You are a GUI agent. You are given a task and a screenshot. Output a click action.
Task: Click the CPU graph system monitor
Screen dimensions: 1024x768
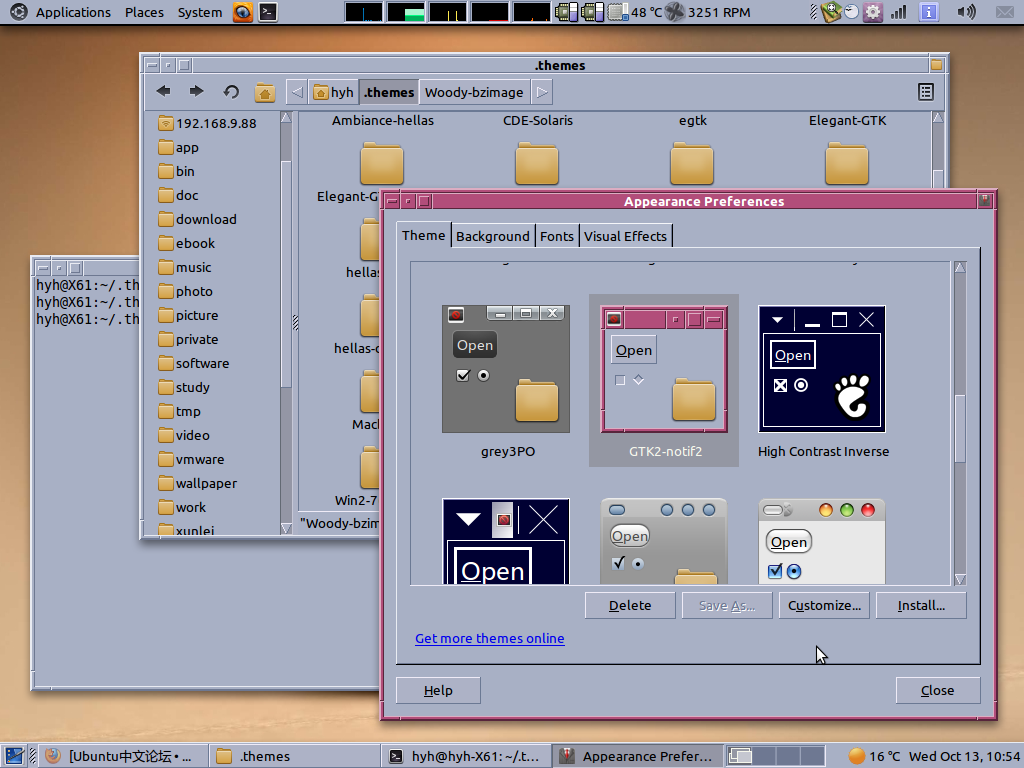click(364, 12)
